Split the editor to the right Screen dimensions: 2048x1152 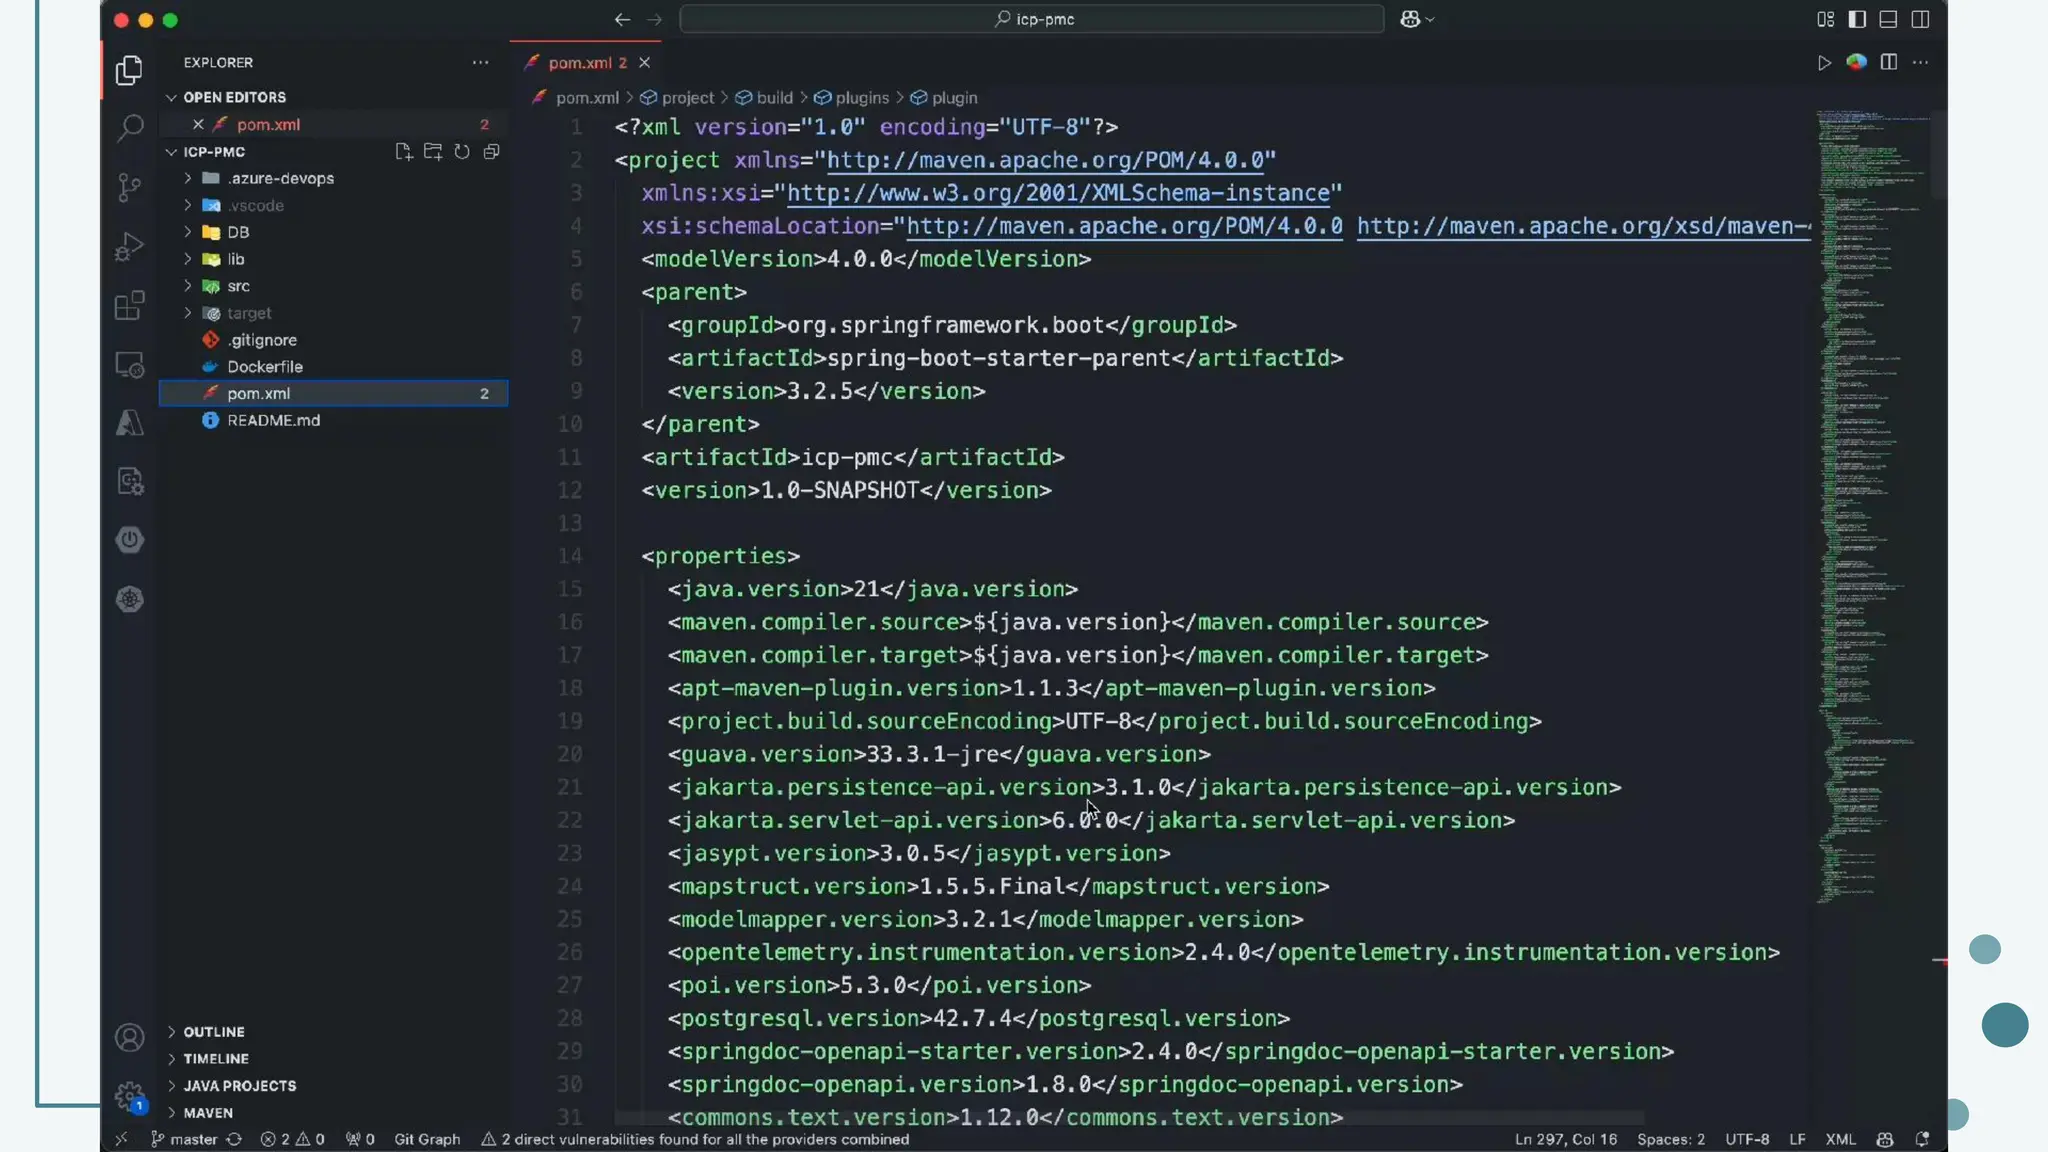coord(1888,63)
